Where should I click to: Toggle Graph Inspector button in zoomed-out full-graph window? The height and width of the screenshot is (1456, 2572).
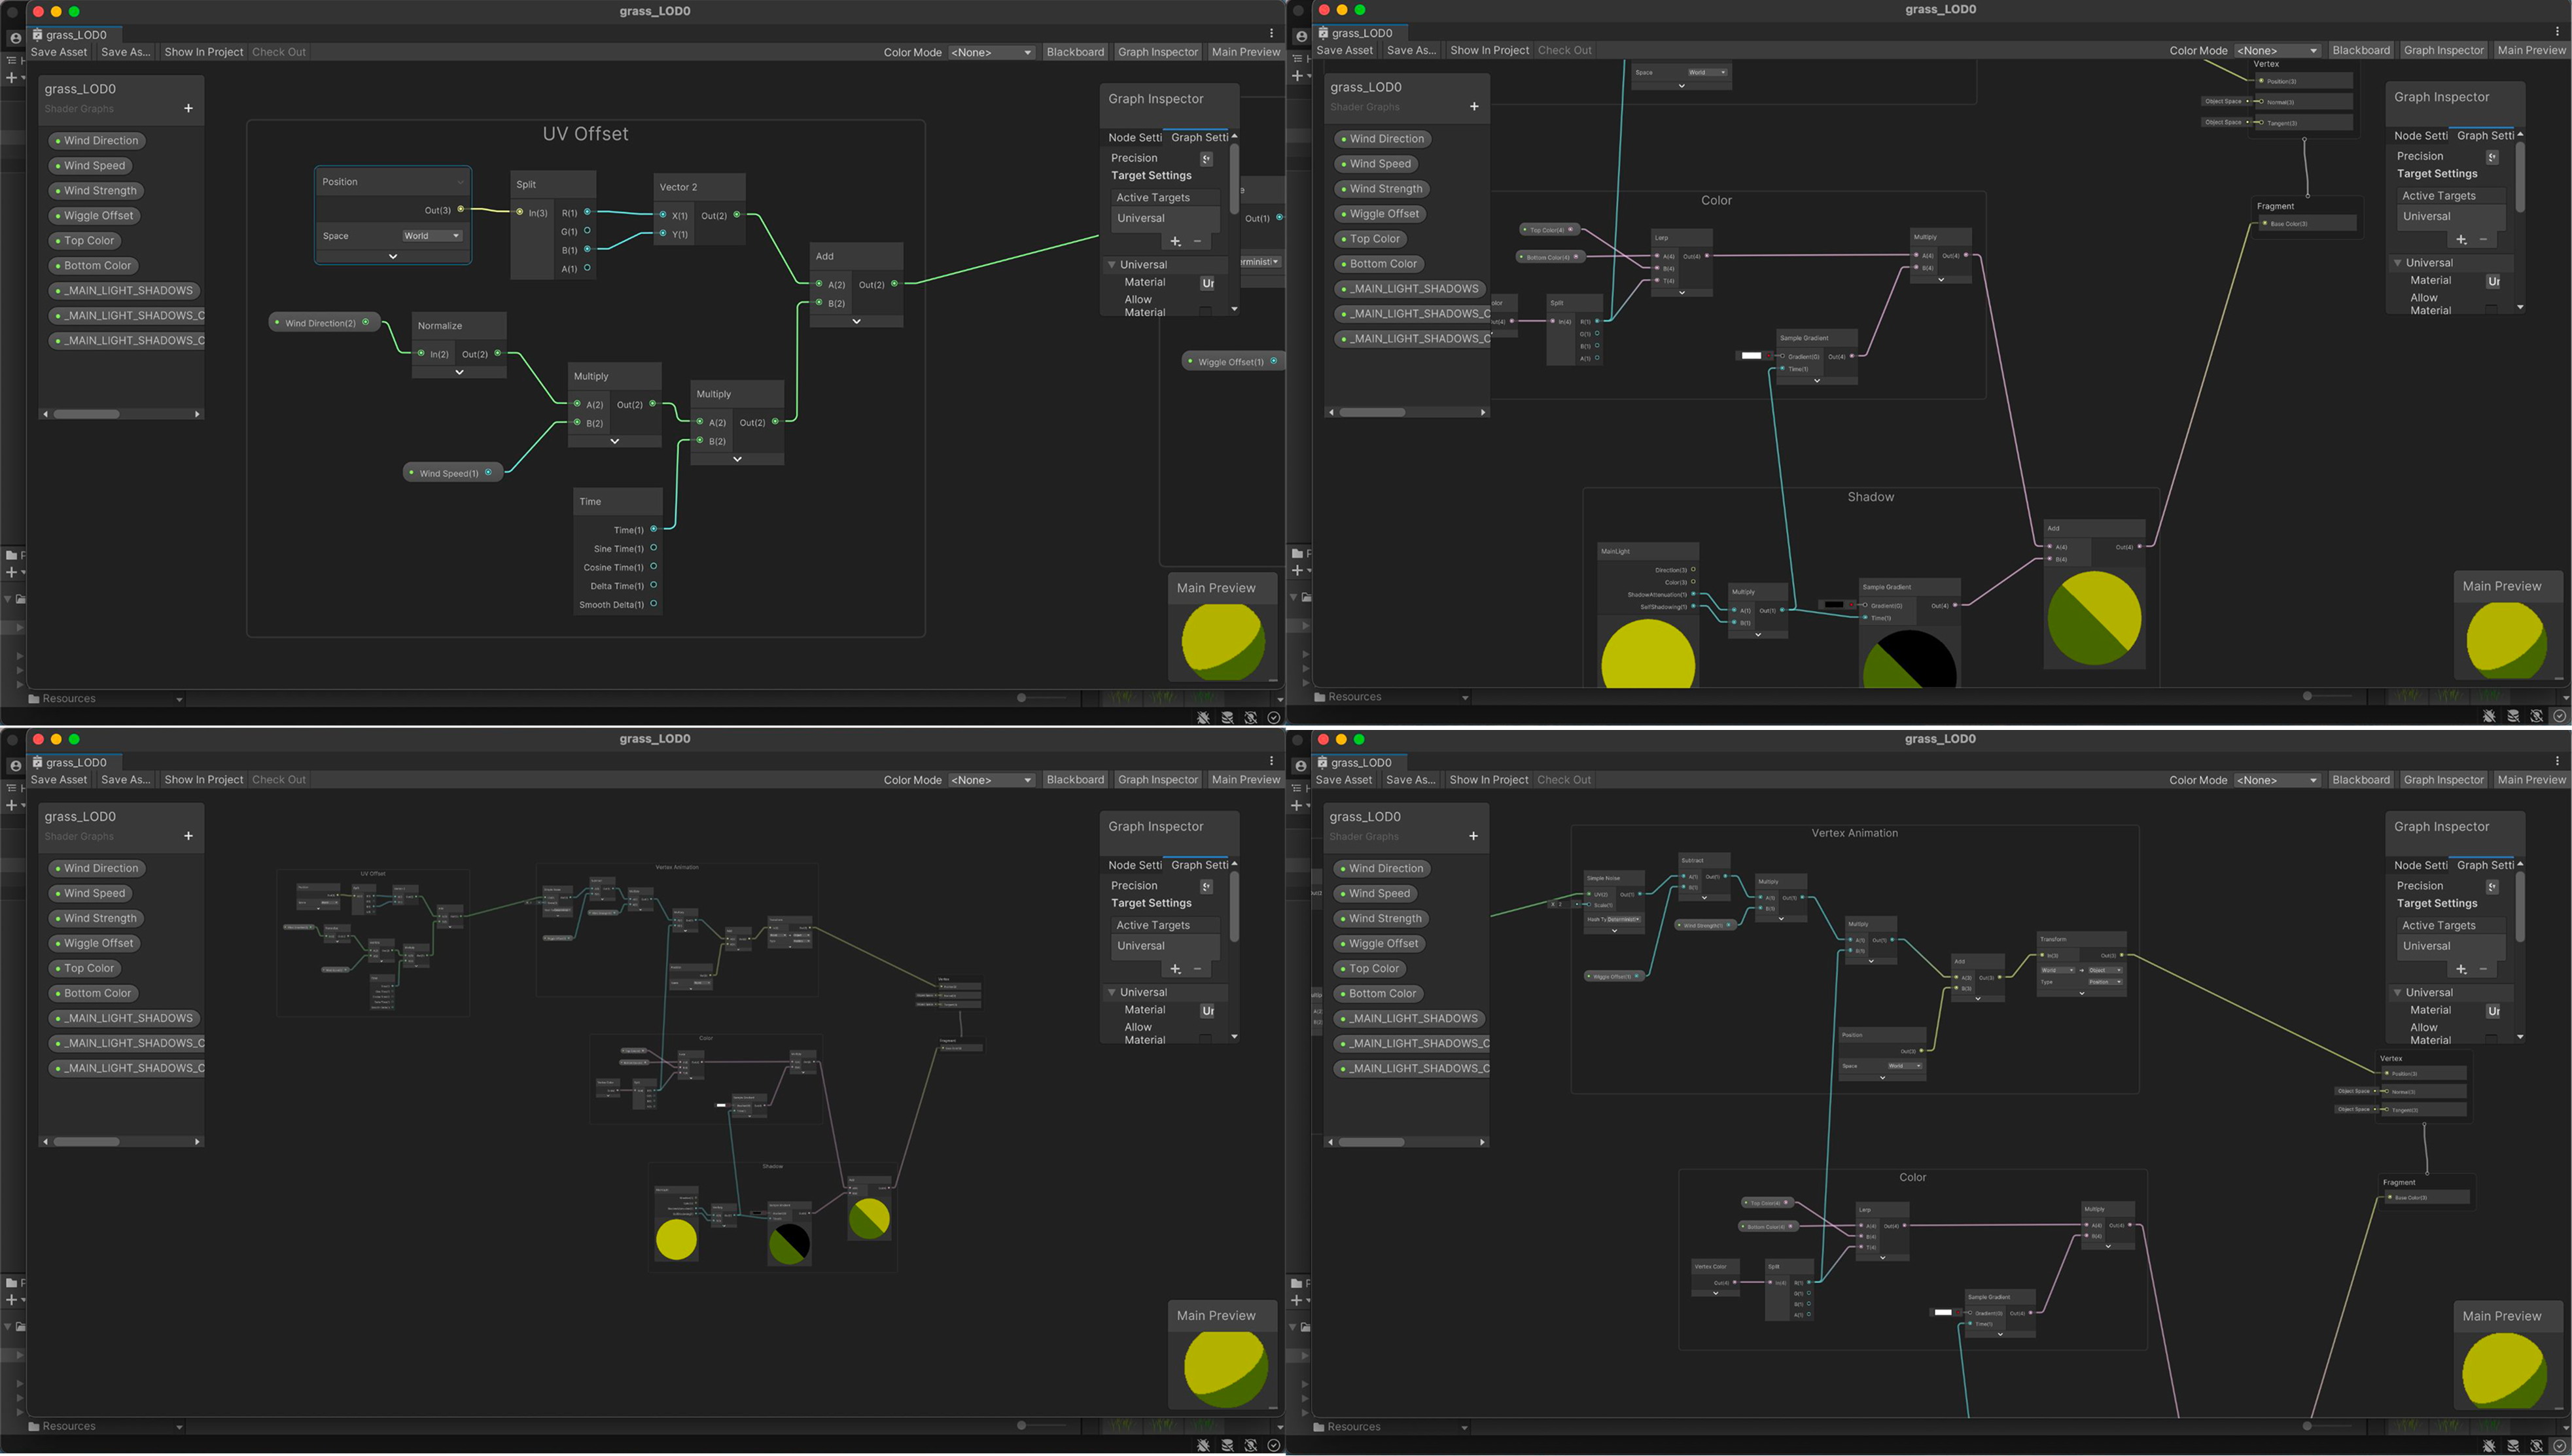coord(1157,780)
